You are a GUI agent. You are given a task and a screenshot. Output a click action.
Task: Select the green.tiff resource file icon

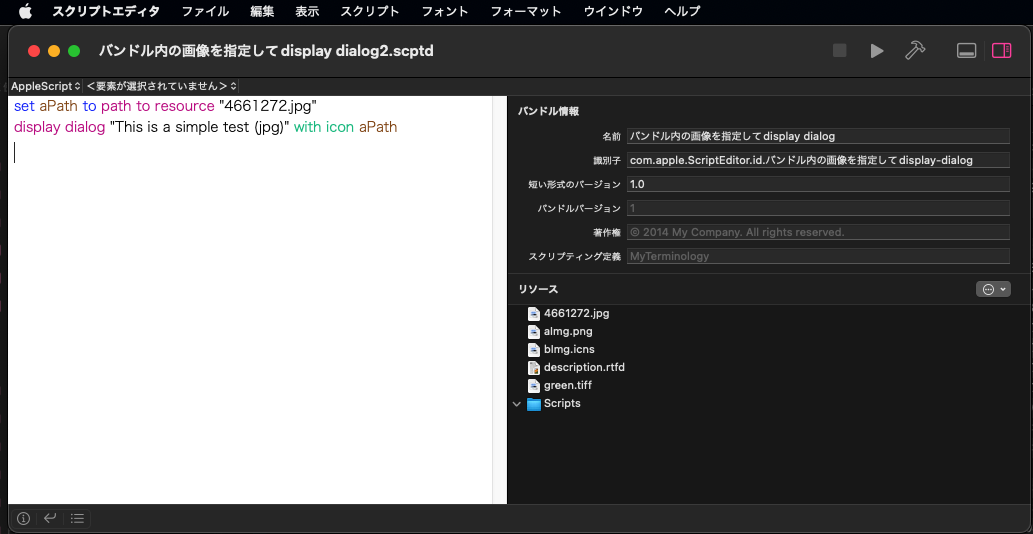pos(534,385)
